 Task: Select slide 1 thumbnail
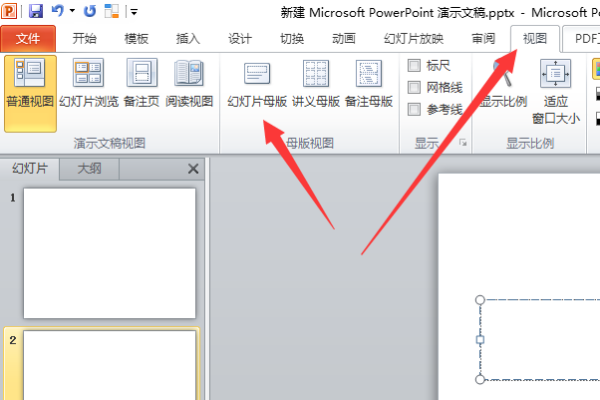pyautogui.click(x=109, y=253)
